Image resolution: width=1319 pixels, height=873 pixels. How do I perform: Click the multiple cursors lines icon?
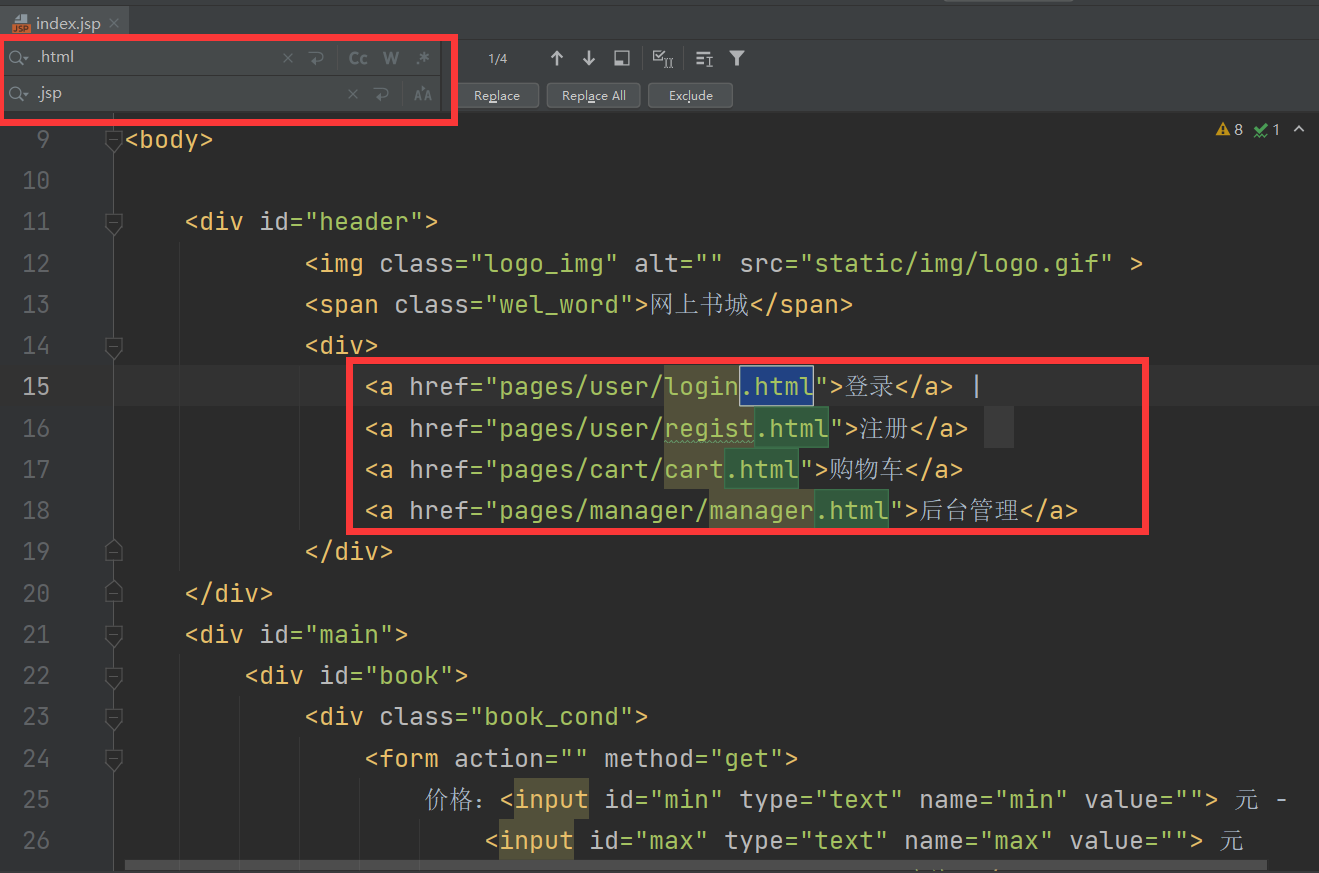(704, 59)
